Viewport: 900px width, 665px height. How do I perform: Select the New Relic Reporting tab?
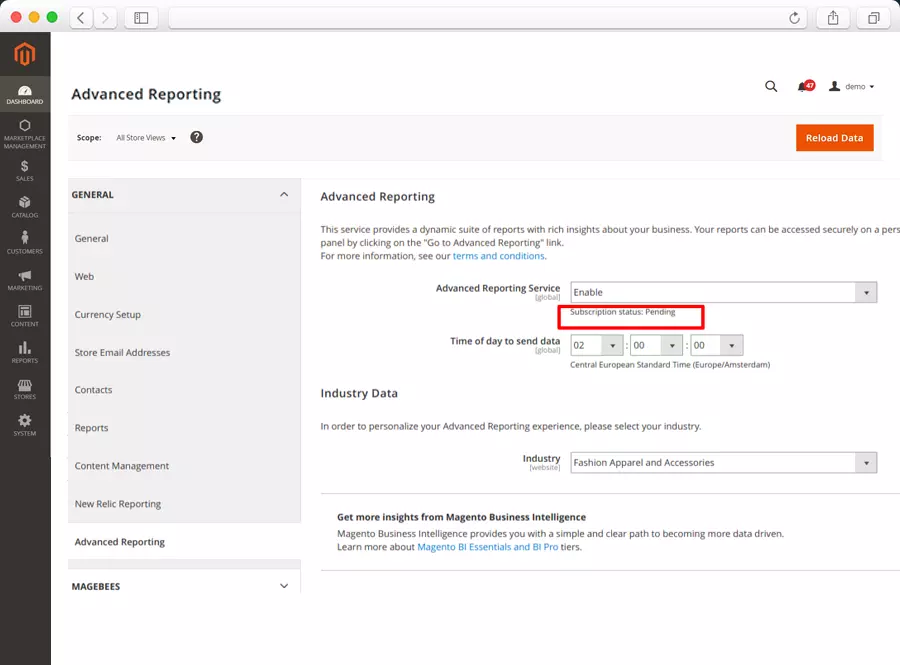(x=118, y=504)
